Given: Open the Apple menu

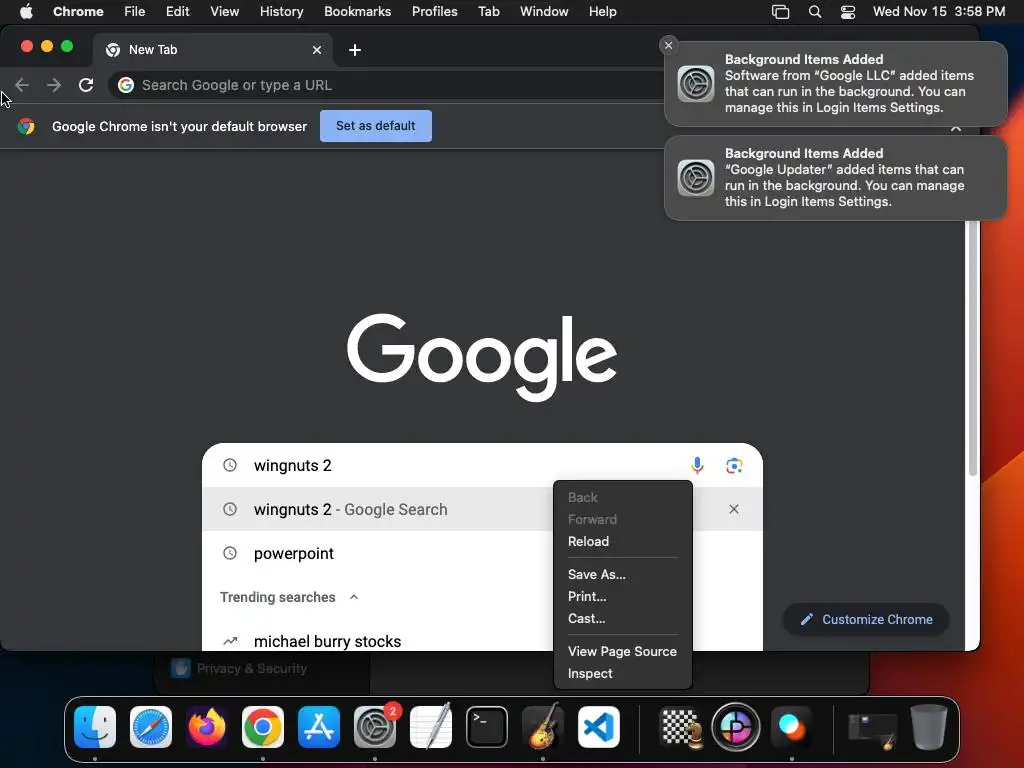Looking at the screenshot, I should [25, 11].
